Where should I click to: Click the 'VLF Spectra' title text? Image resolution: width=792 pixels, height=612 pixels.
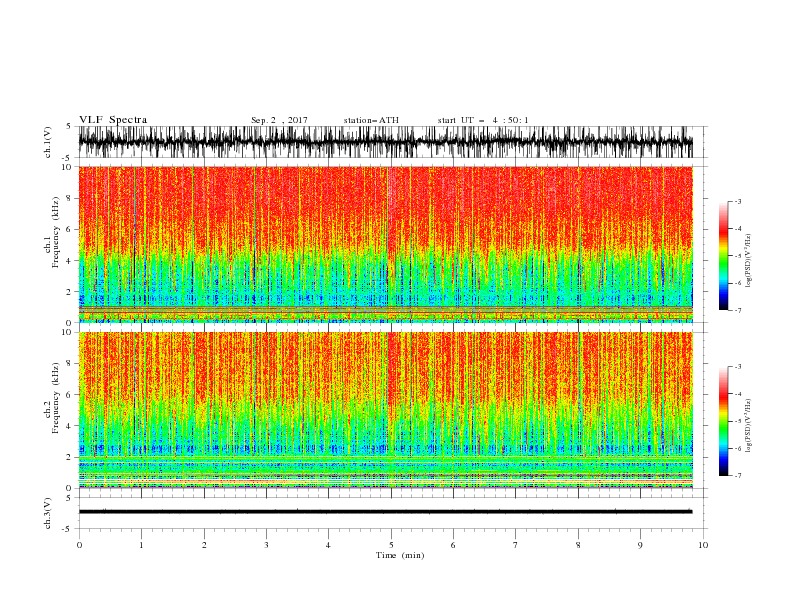113,120
